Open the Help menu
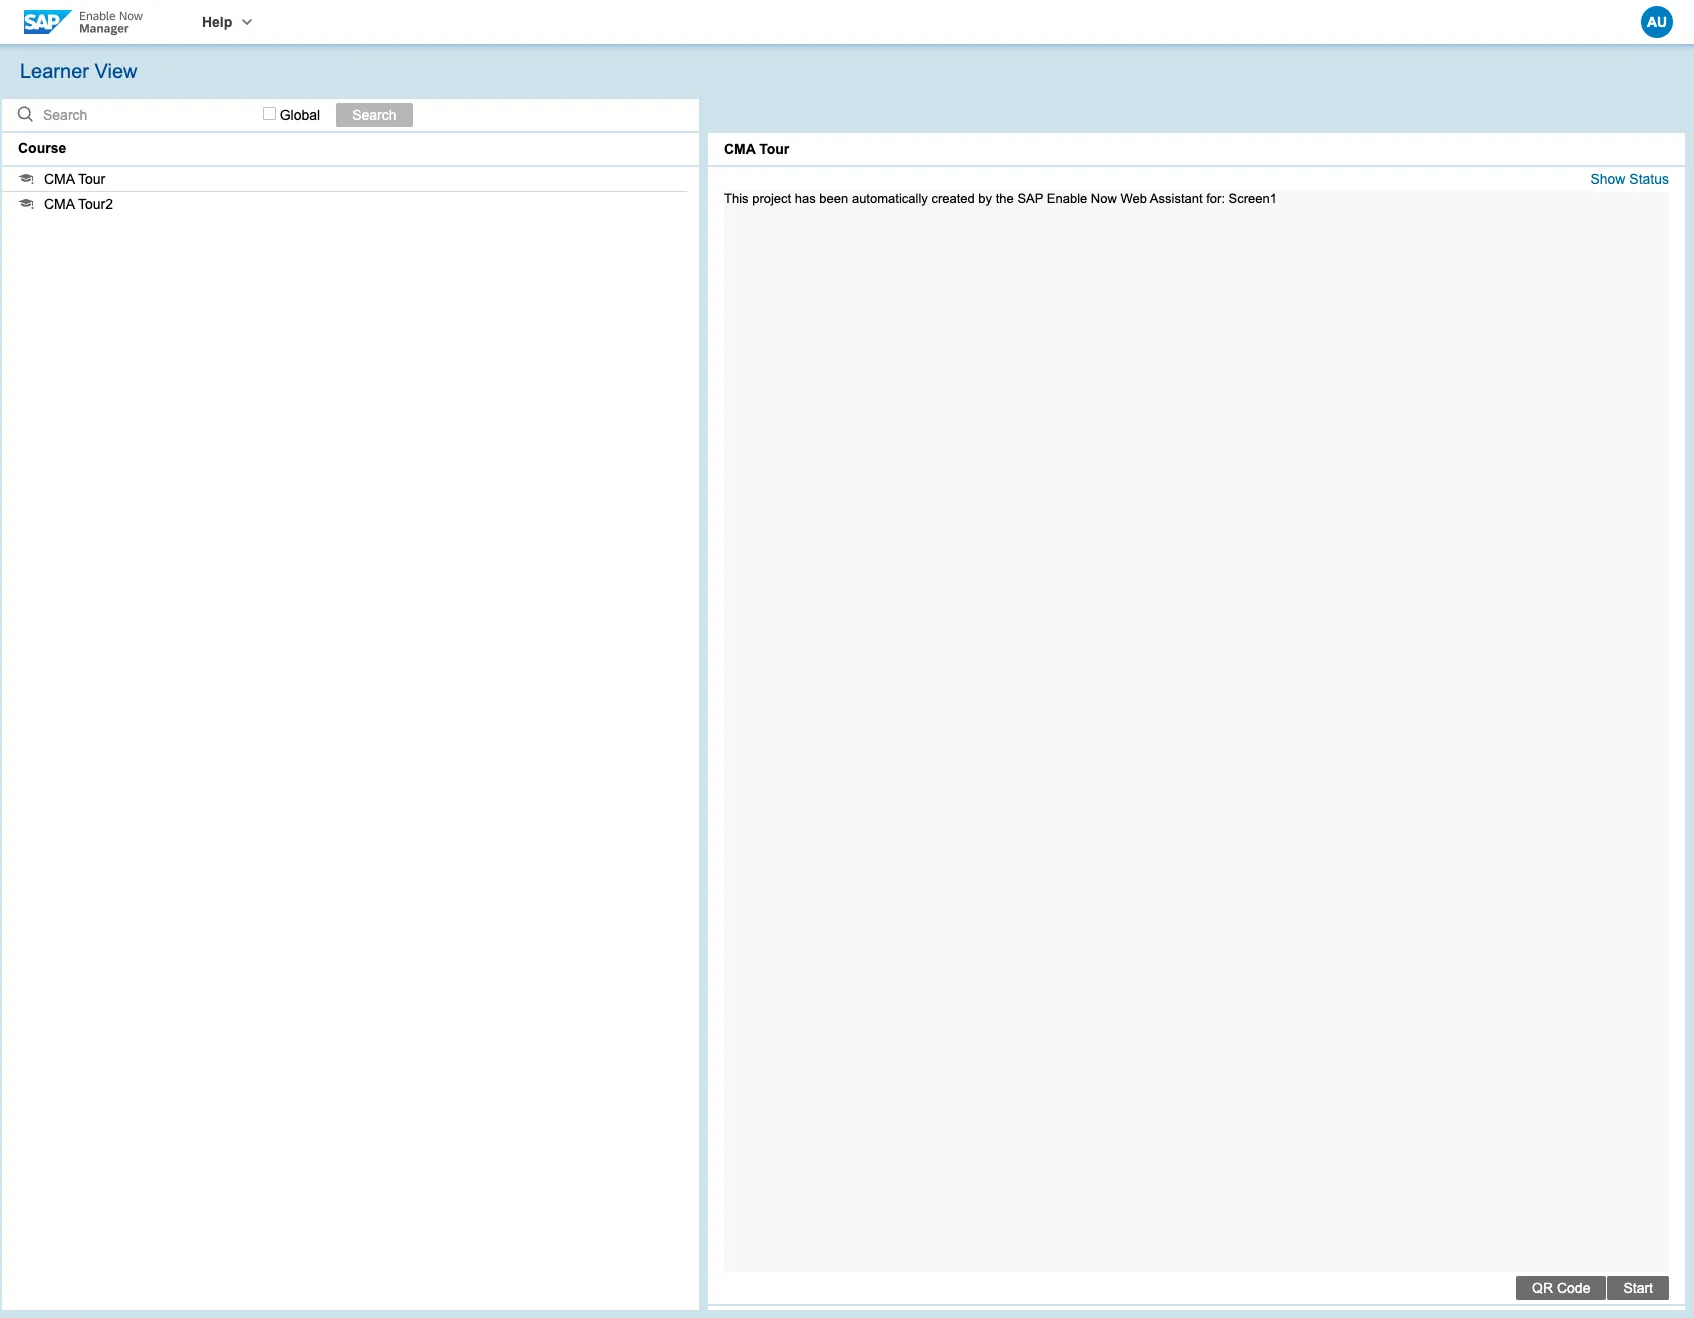Image resolution: width=1694 pixels, height=1318 pixels. [x=217, y=22]
